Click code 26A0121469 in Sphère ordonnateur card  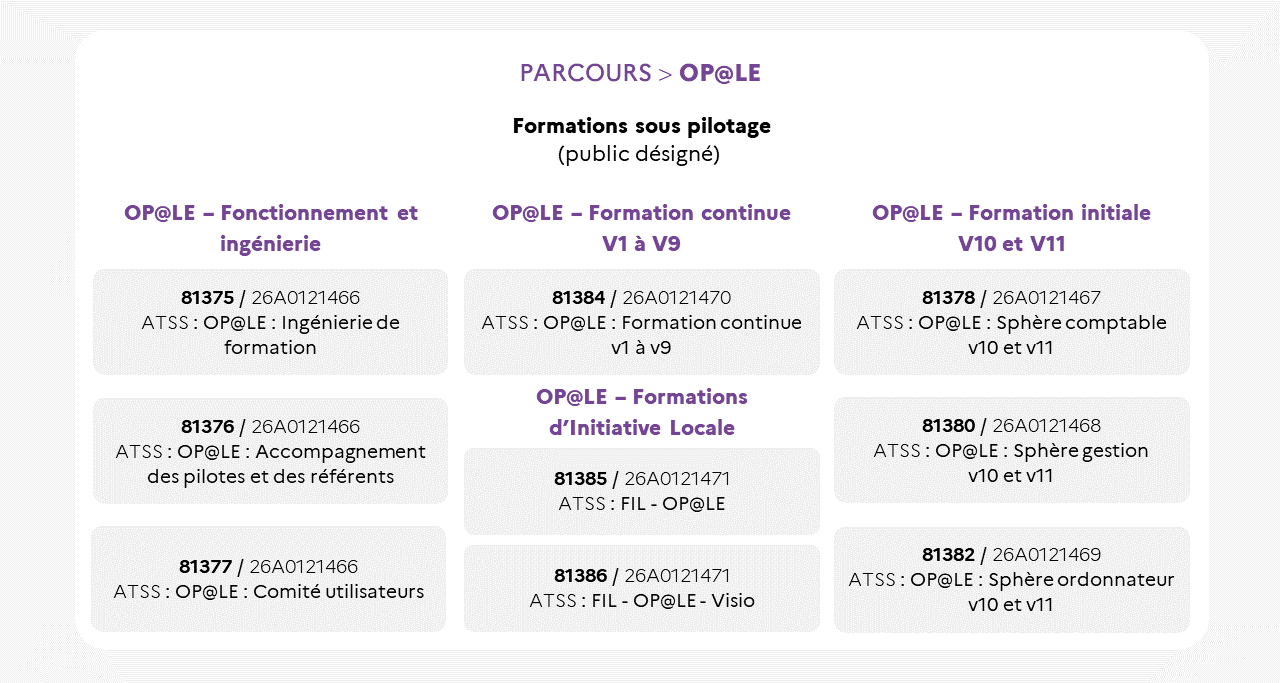(x=1046, y=554)
